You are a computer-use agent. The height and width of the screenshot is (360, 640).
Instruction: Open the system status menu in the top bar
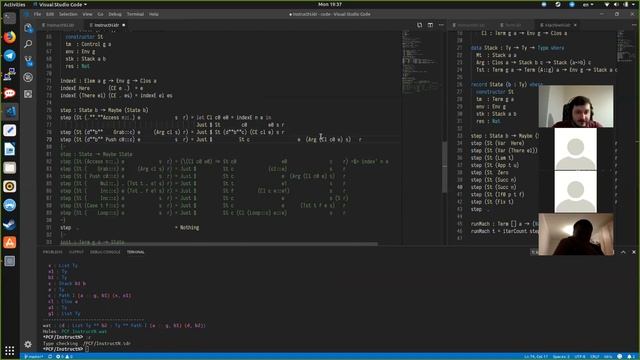tap(620, 4)
